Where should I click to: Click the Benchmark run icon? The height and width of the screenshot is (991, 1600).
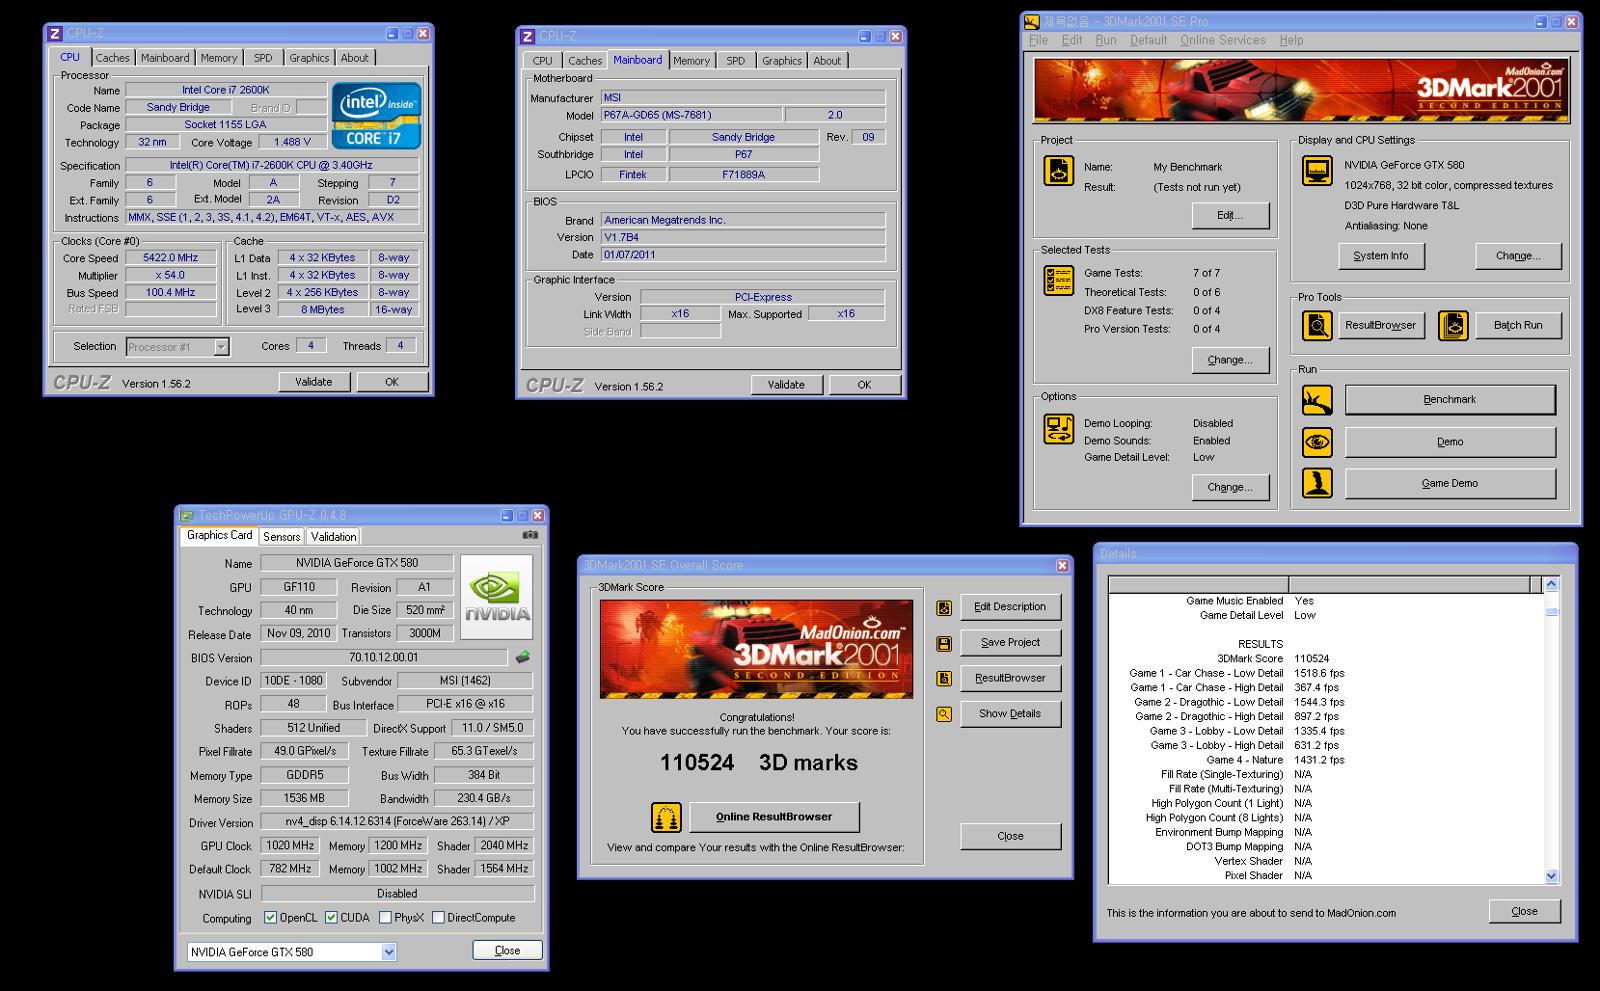click(x=1317, y=400)
